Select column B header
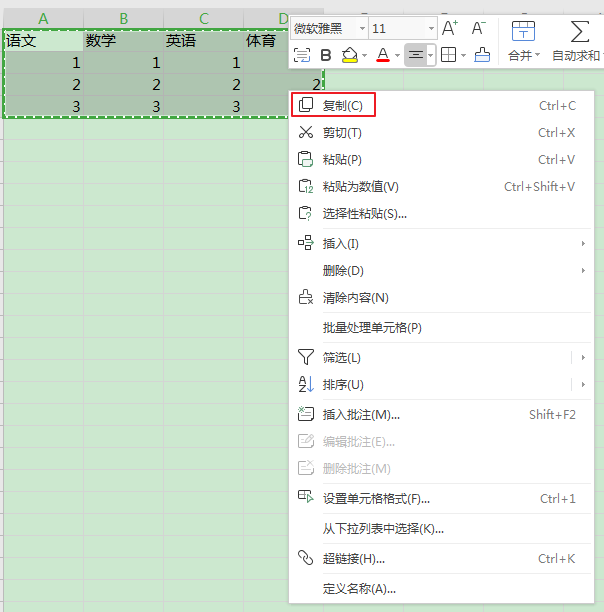This screenshot has height=612, width=604. pyautogui.click(x=124, y=18)
